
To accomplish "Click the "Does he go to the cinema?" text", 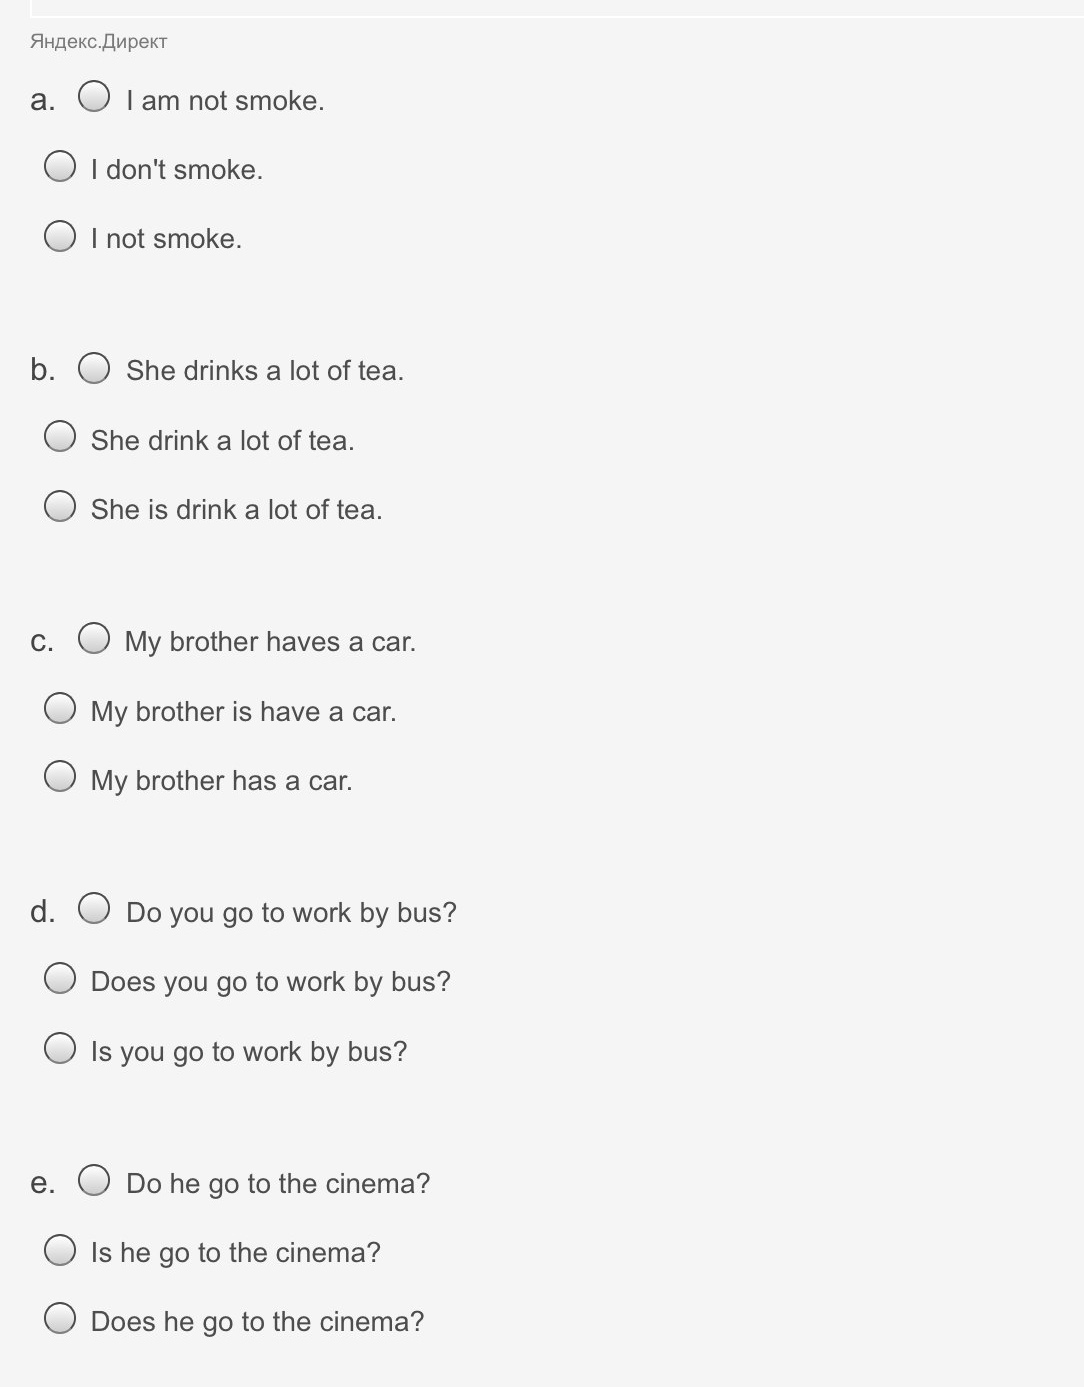I will pyautogui.click(x=257, y=1322).
